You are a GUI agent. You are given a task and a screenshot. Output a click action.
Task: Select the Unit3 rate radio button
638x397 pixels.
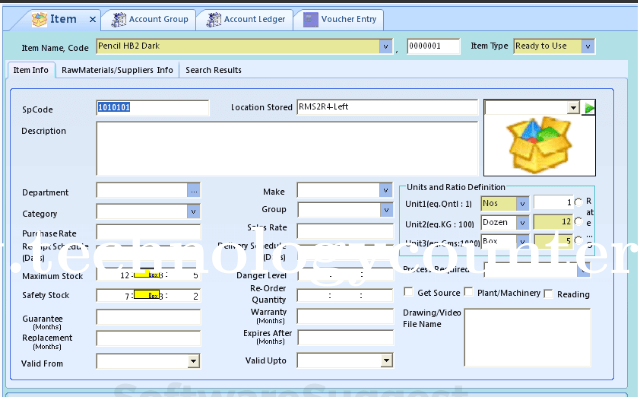579,240
